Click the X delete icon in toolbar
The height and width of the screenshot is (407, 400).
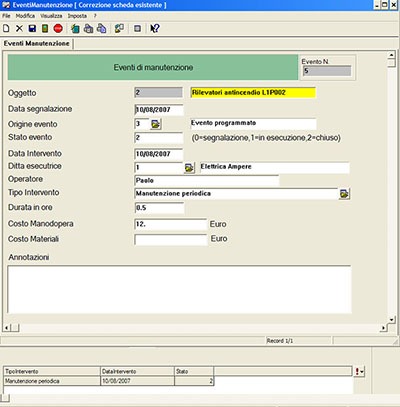(19, 29)
